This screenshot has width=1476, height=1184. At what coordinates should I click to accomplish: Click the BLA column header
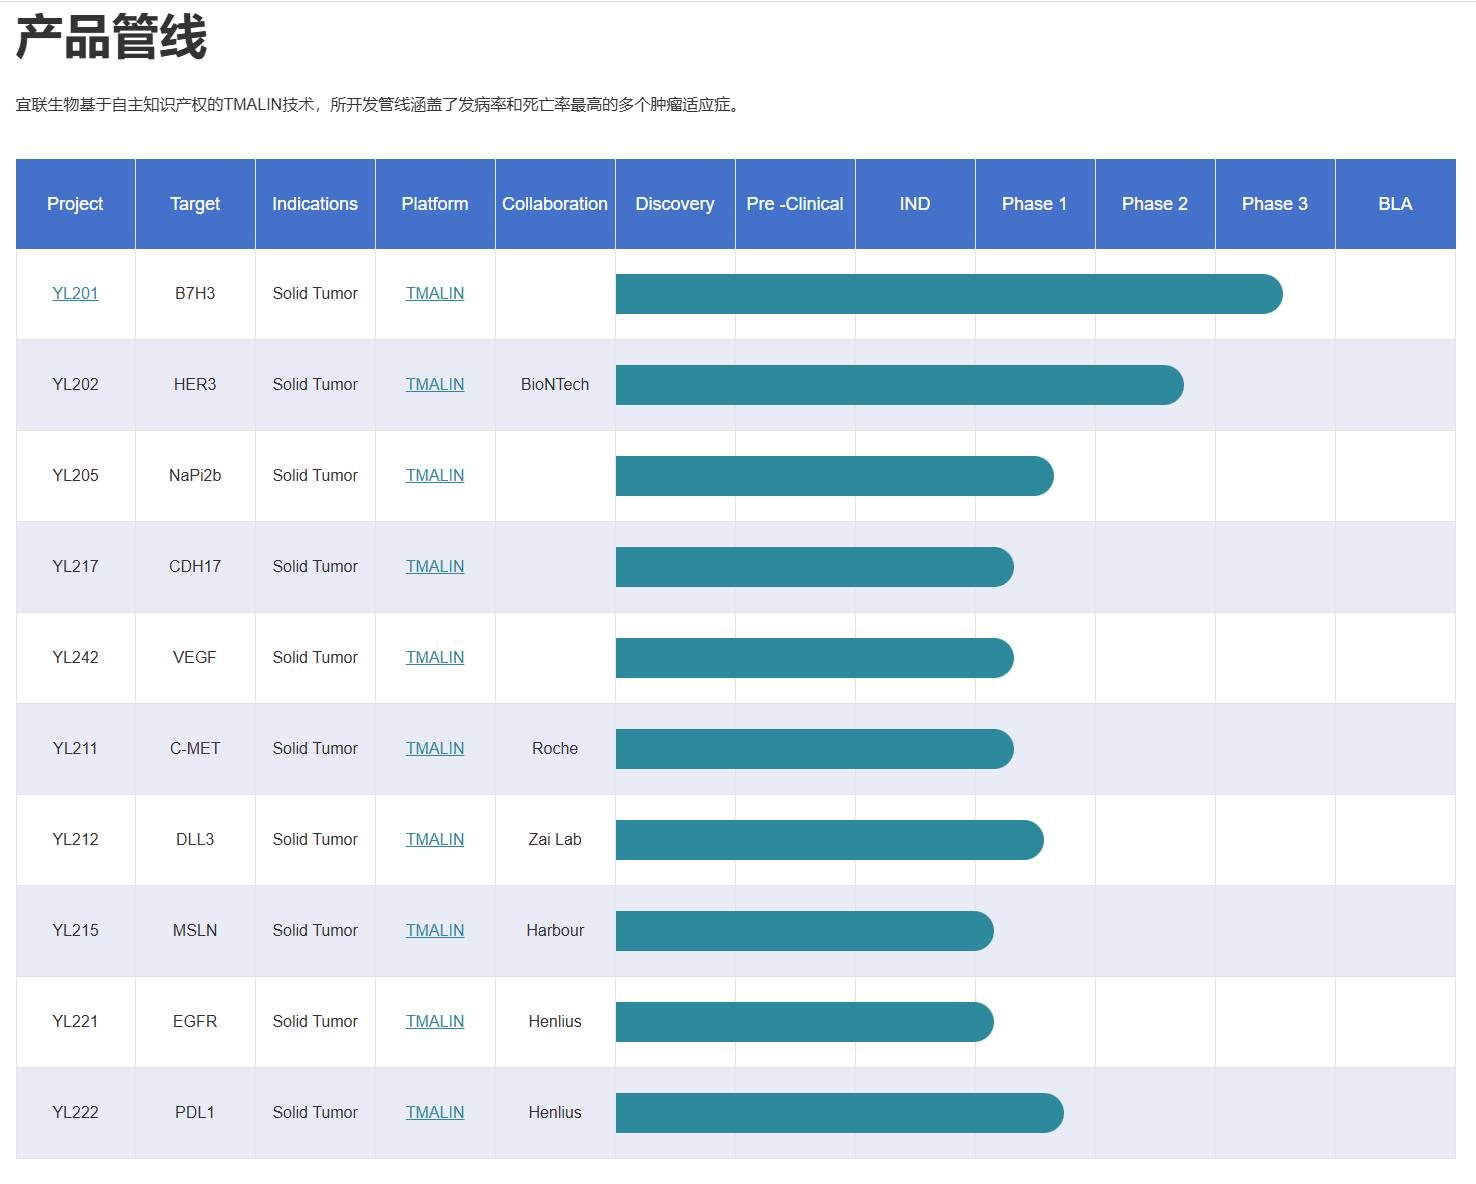[x=1394, y=204]
